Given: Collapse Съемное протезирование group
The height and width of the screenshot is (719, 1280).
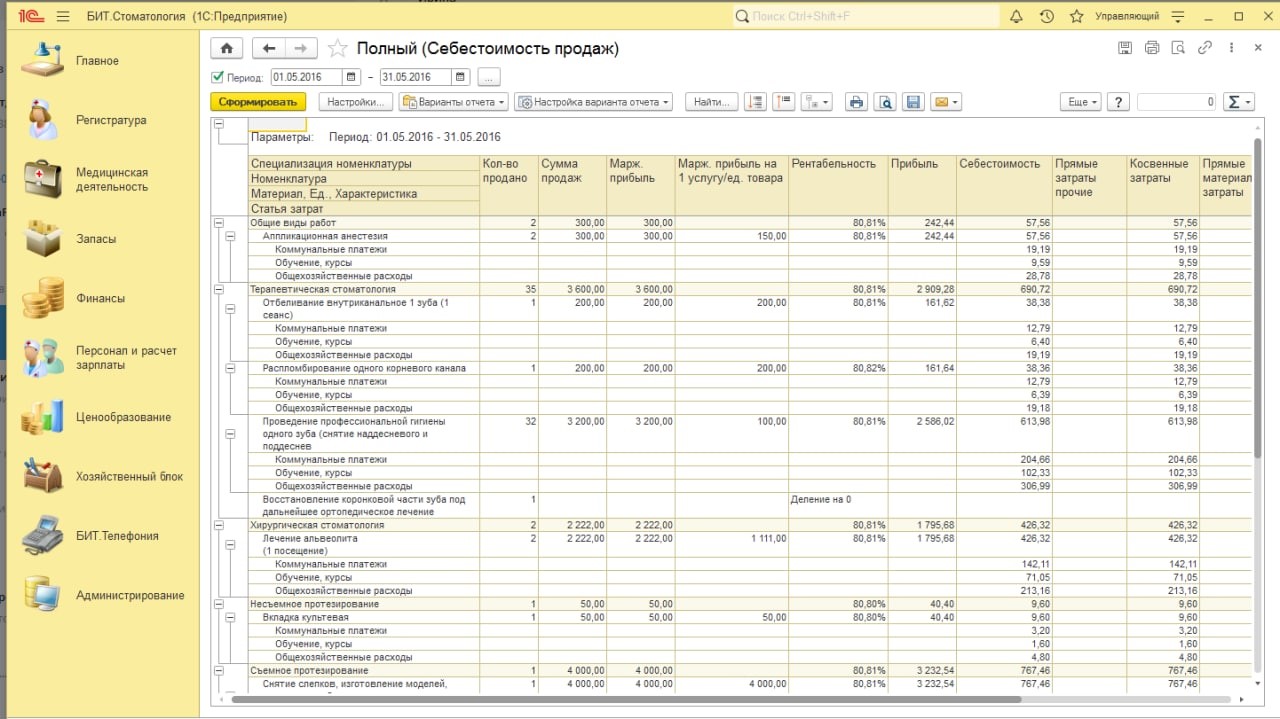Looking at the screenshot, I should (219, 670).
